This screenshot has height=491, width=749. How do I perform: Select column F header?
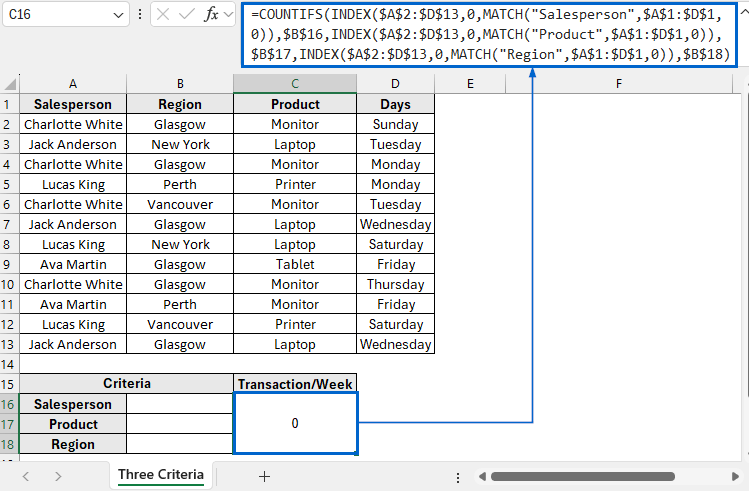coord(619,84)
